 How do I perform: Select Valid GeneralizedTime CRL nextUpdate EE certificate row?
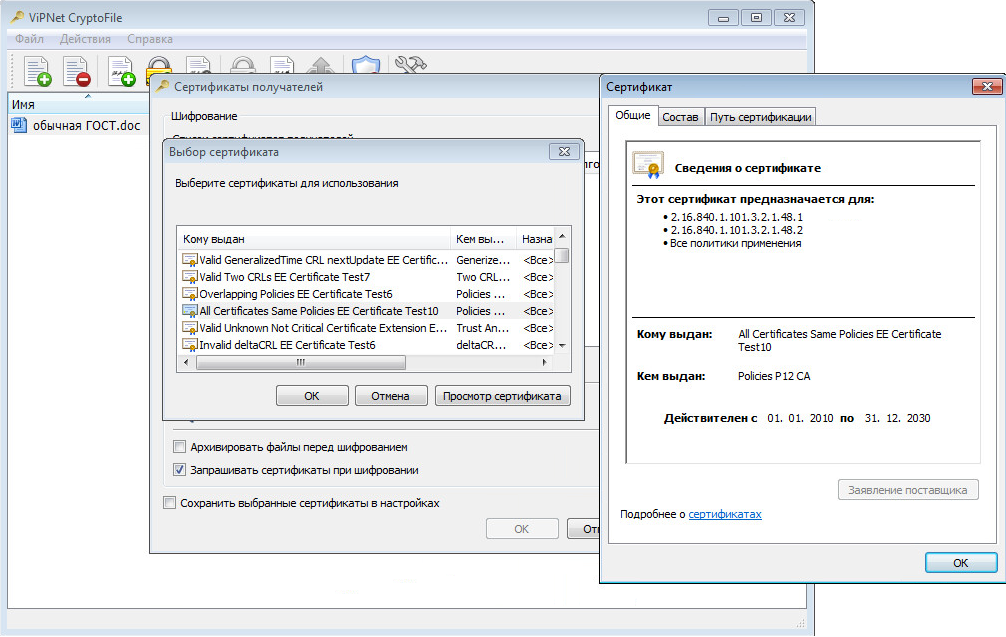tap(366, 260)
